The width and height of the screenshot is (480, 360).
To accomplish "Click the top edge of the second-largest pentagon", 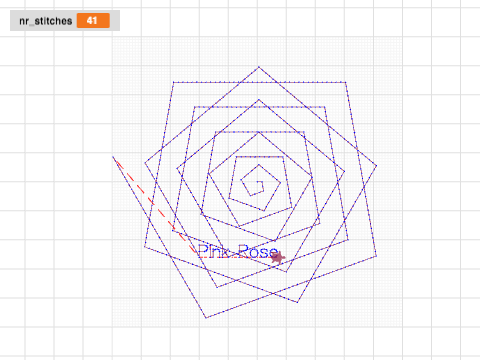I will coord(259,107).
